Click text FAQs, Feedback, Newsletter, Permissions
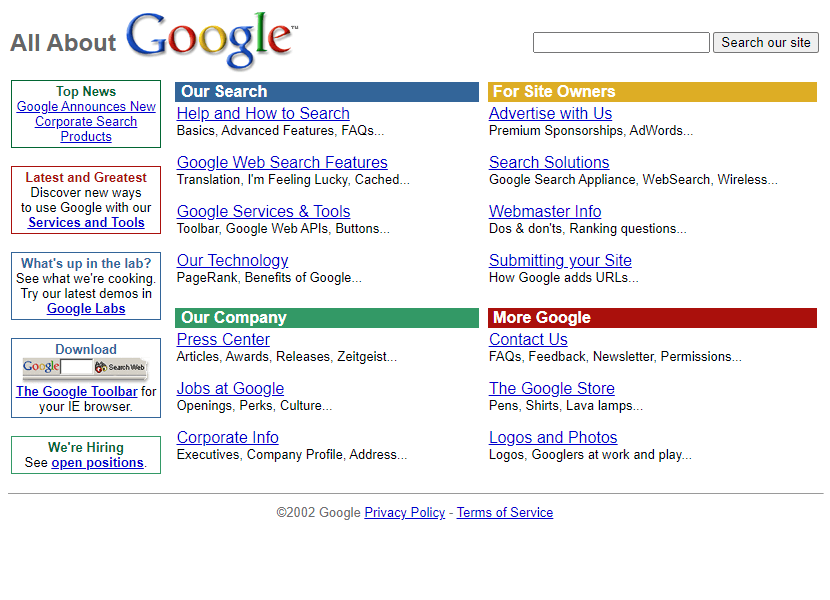 click(x=615, y=357)
